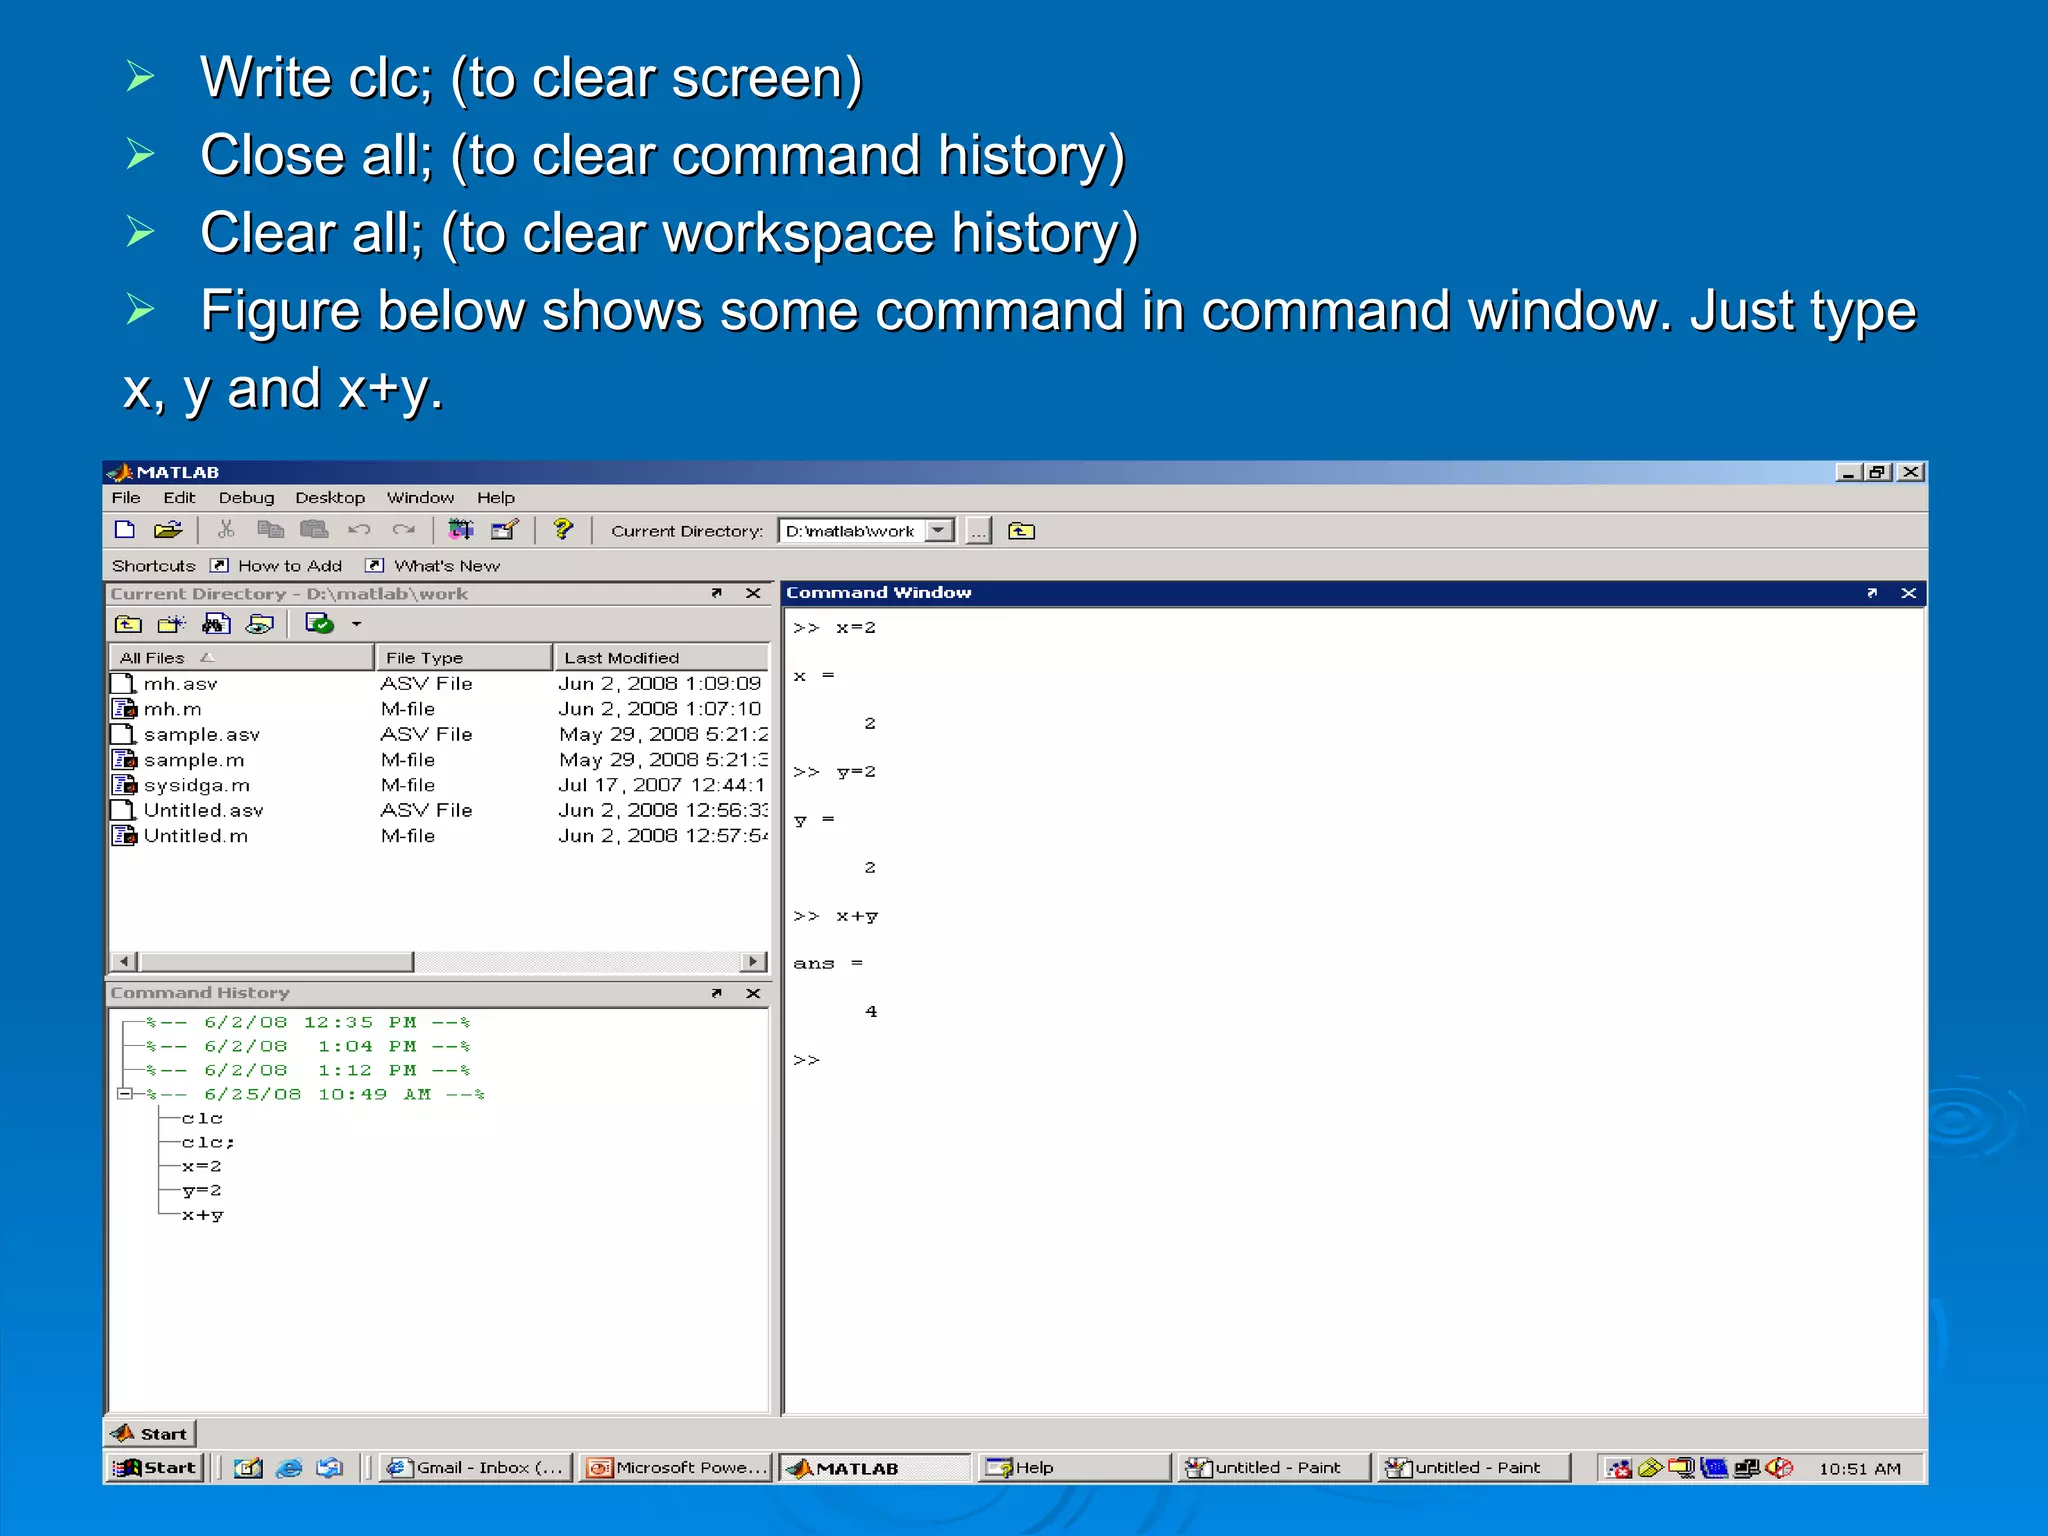Click the Paste icon in toolbar

click(314, 530)
